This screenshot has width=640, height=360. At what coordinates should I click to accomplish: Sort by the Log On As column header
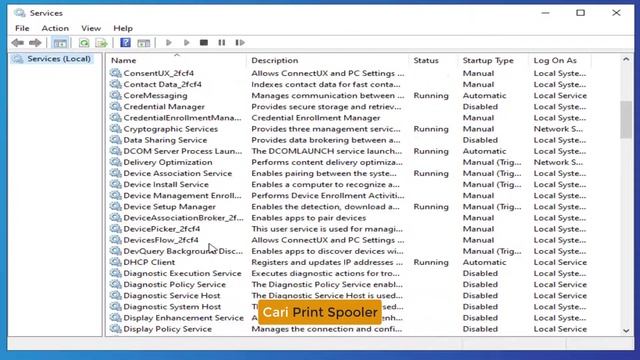(x=559, y=60)
